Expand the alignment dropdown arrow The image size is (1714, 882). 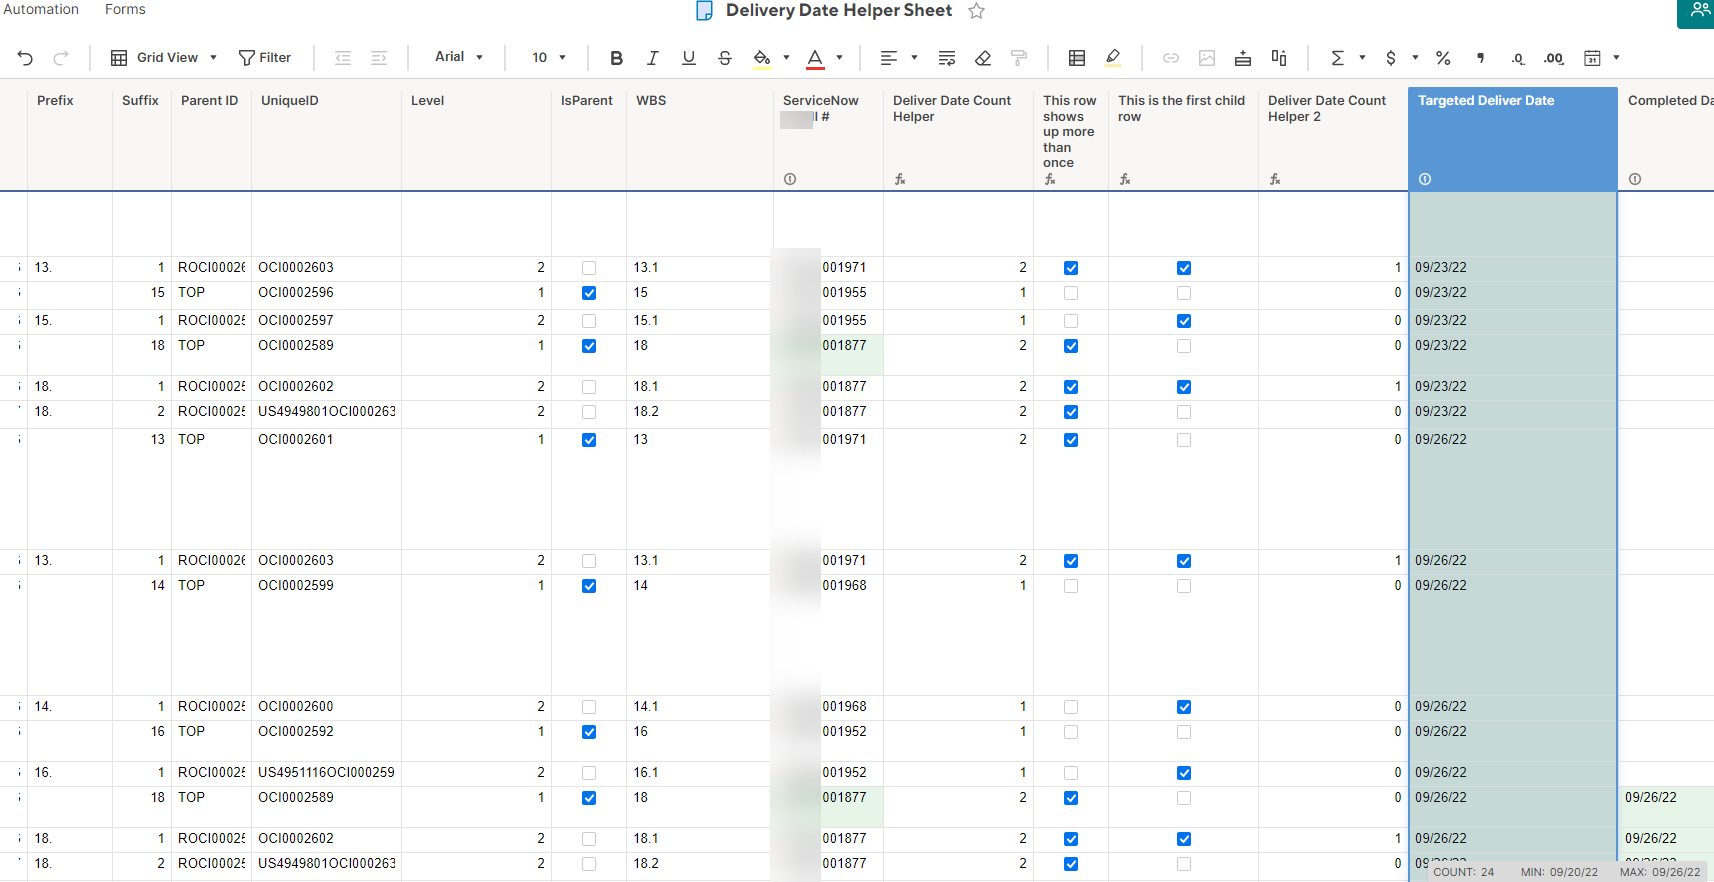(x=915, y=58)
